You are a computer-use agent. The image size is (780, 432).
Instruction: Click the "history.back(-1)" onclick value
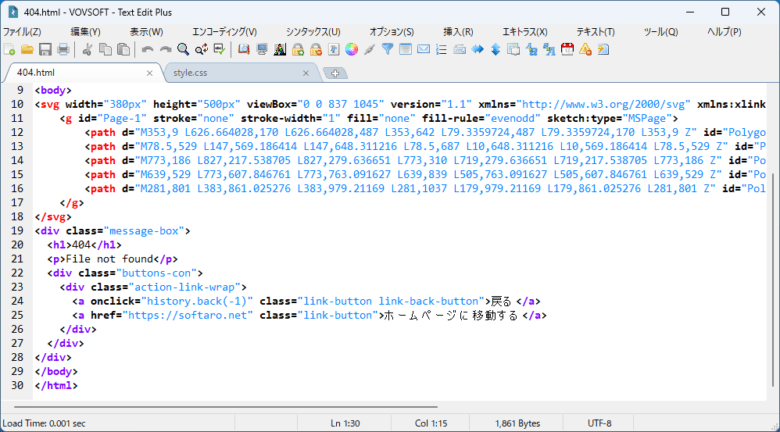[197, 301]
